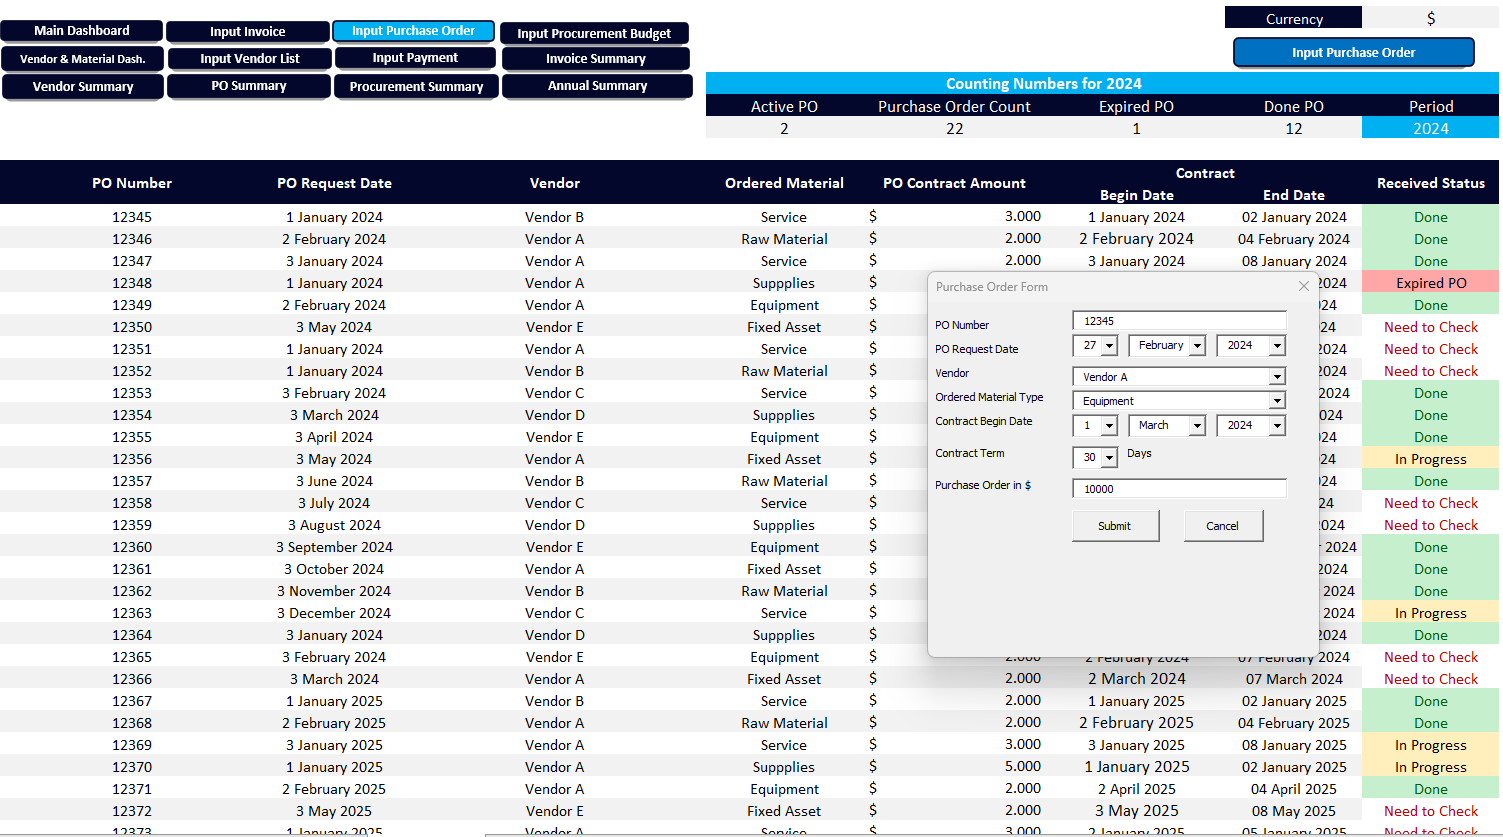Open the Contract Begin Date month dropdown showing March
Viewport: 1503px width, 837px height.
1197,426
